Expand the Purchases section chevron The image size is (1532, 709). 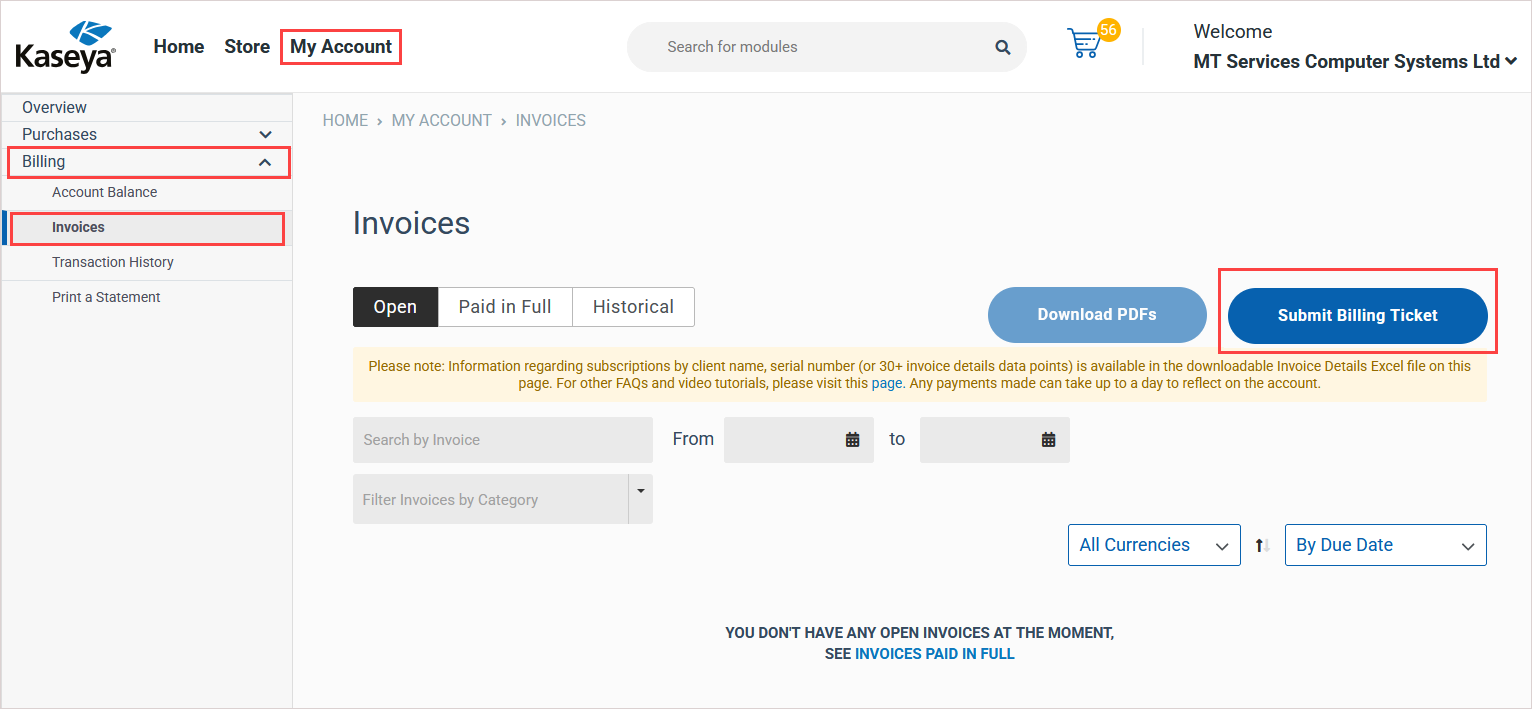(x=265, y=134)
